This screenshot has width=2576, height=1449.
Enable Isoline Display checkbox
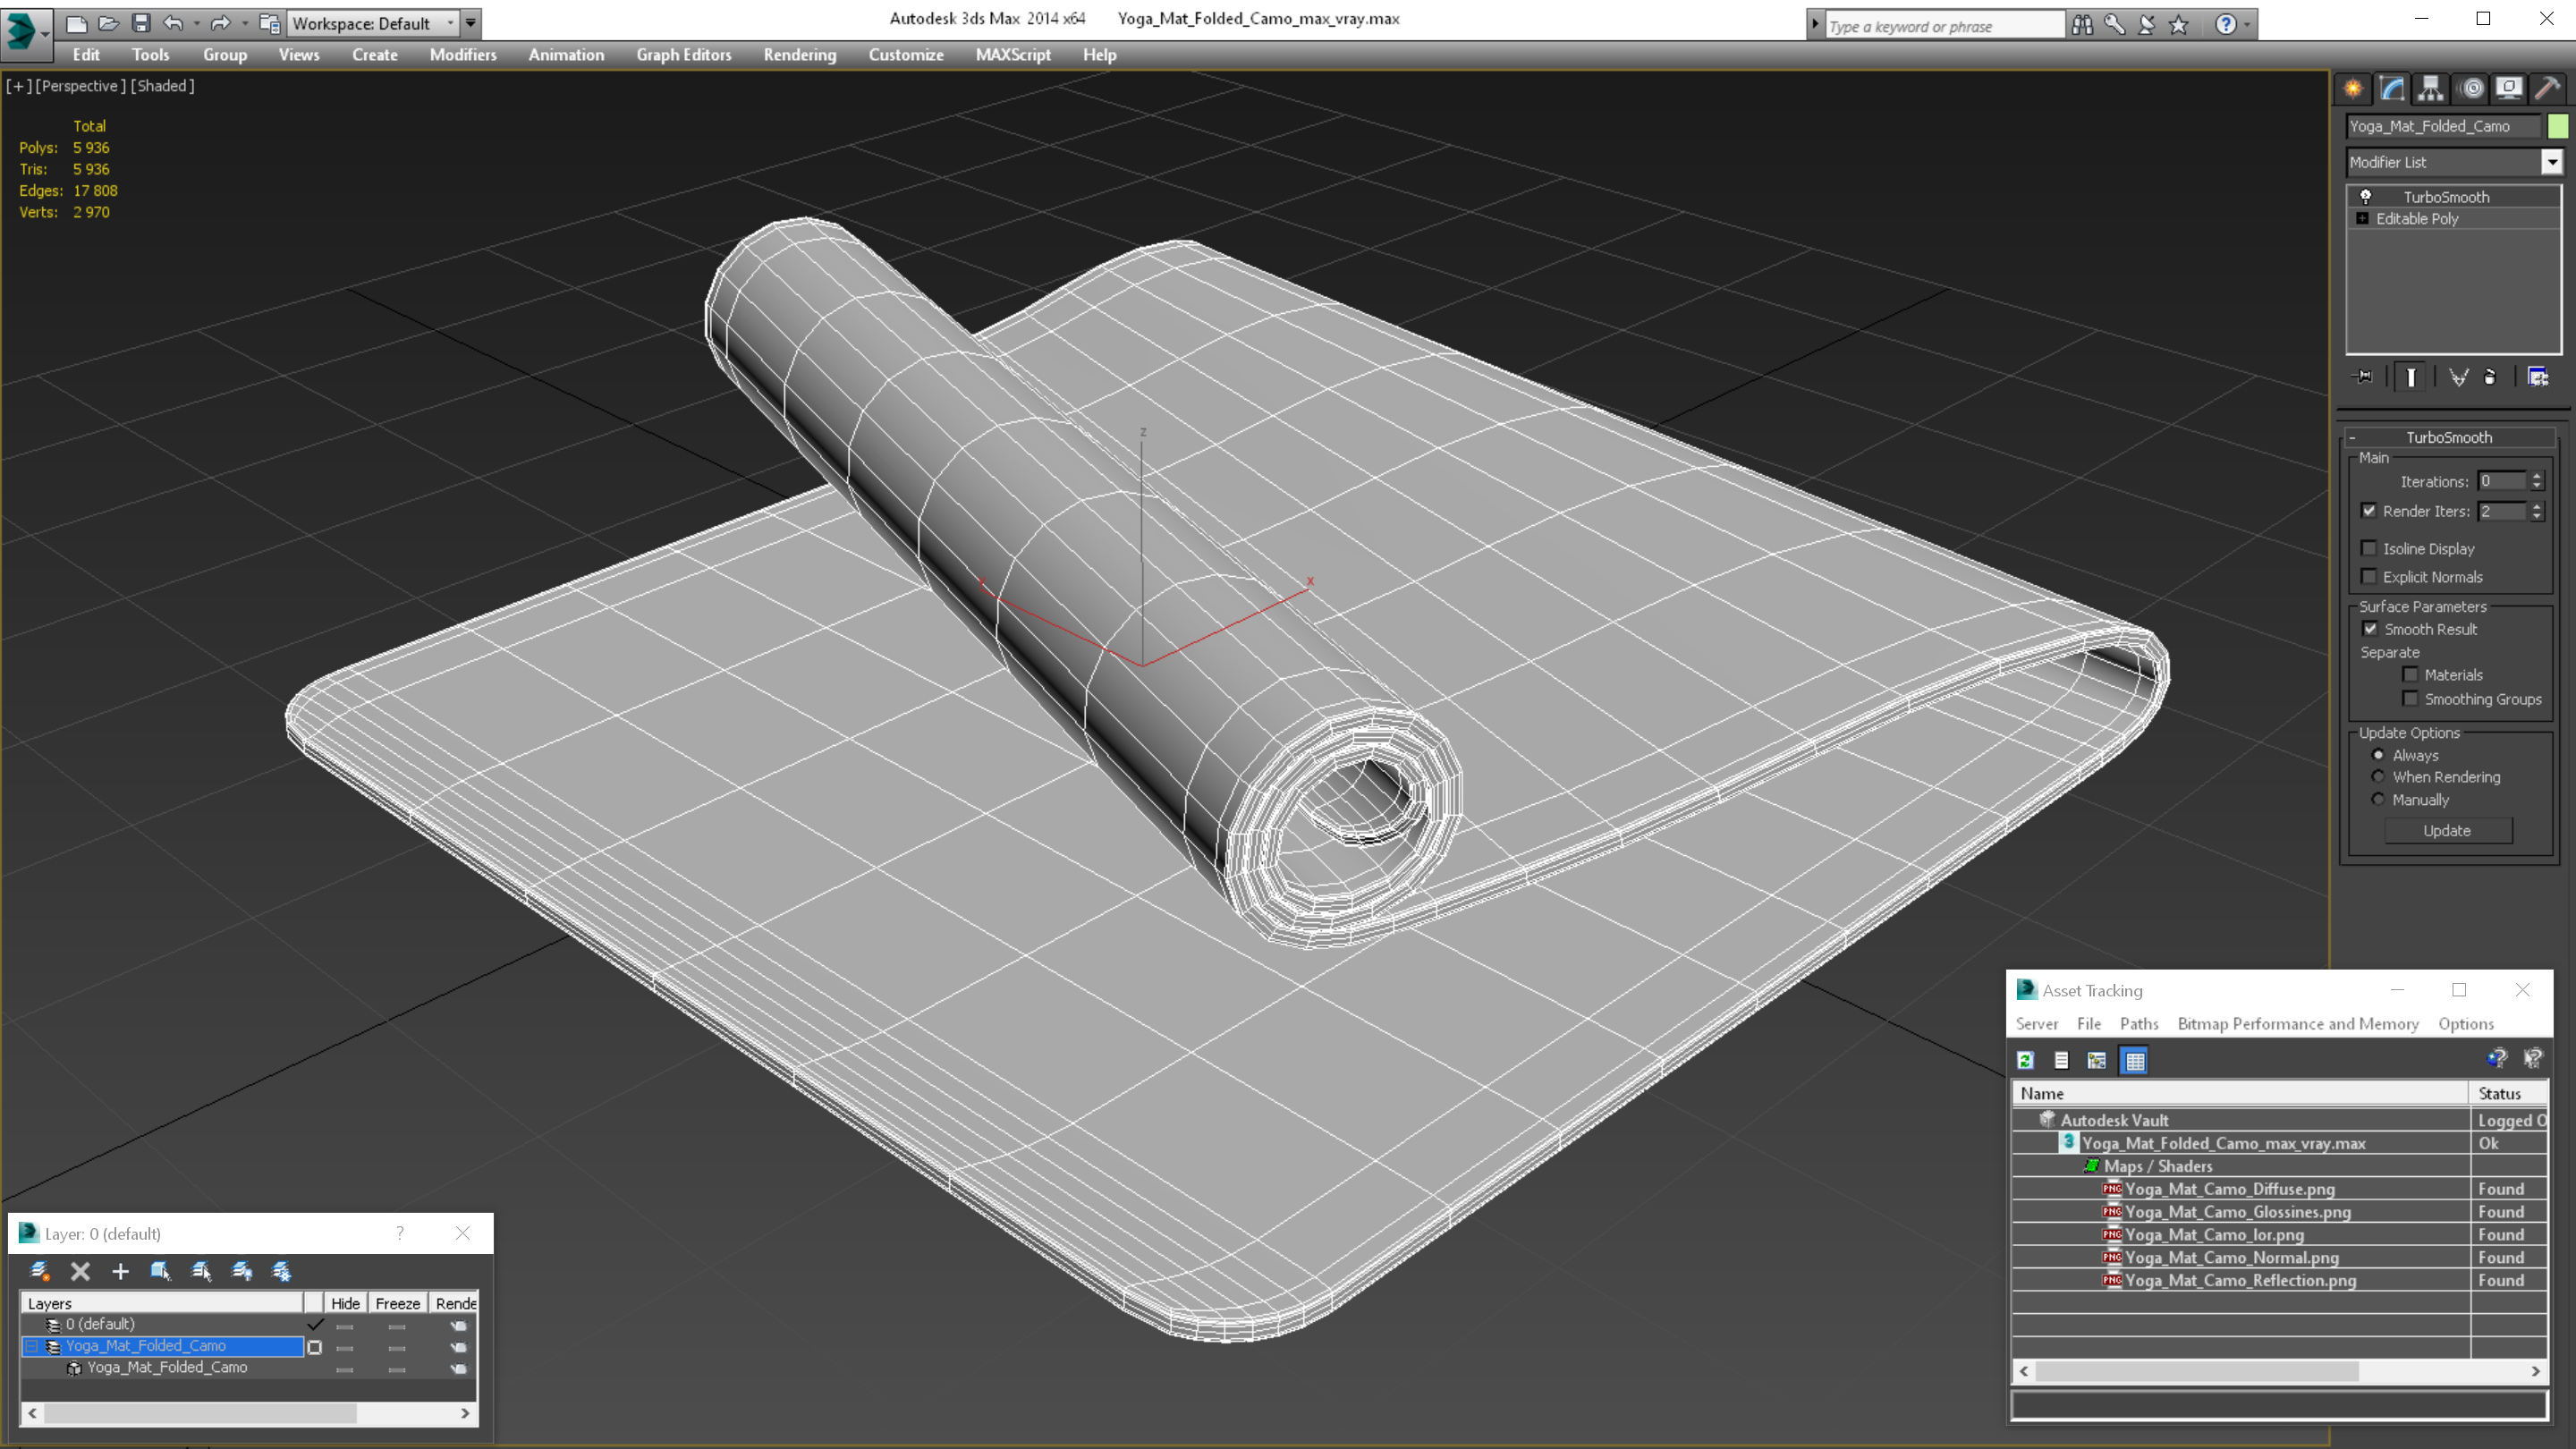click(x=2369, y=548)
